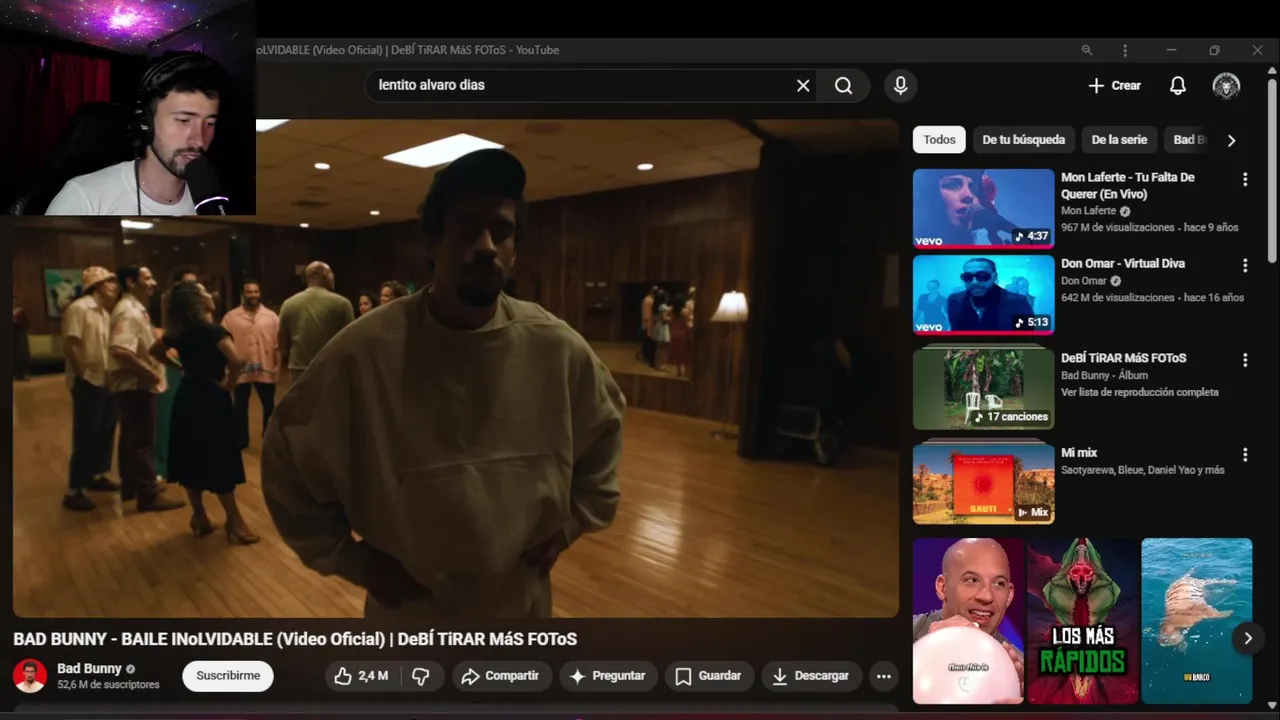Open DeBÍ TiRAR MáS FOToS album thumbnail
Image resolution: width=1280 pixels, height=720 pixels.
pos(984,386)
